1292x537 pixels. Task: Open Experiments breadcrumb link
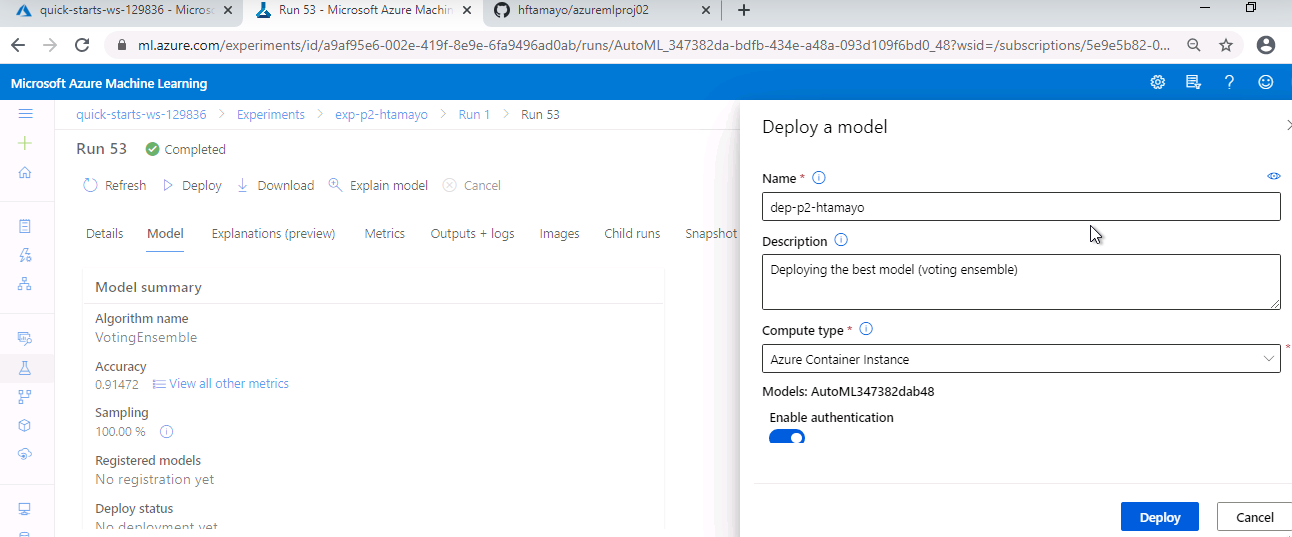pos(271,114)
